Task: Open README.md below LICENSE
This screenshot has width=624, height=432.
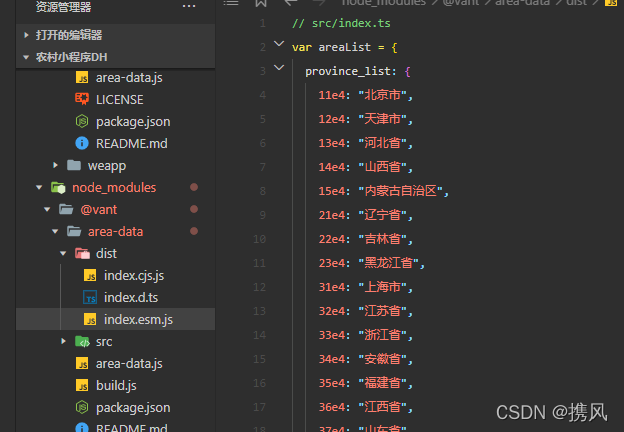Action: 115,143
